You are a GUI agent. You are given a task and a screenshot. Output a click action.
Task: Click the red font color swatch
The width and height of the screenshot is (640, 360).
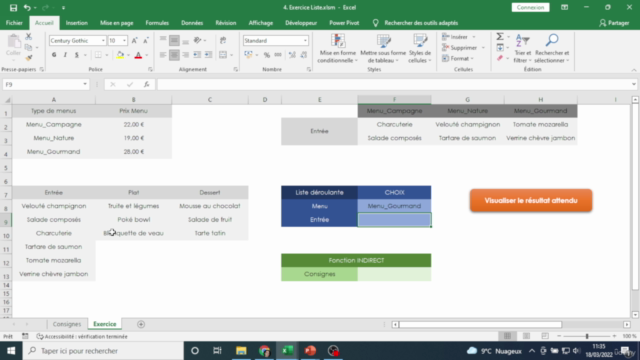coord(138,55)
